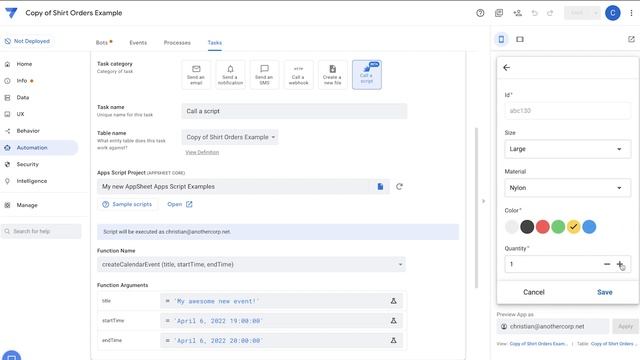Click Save in the preview form

604,292
